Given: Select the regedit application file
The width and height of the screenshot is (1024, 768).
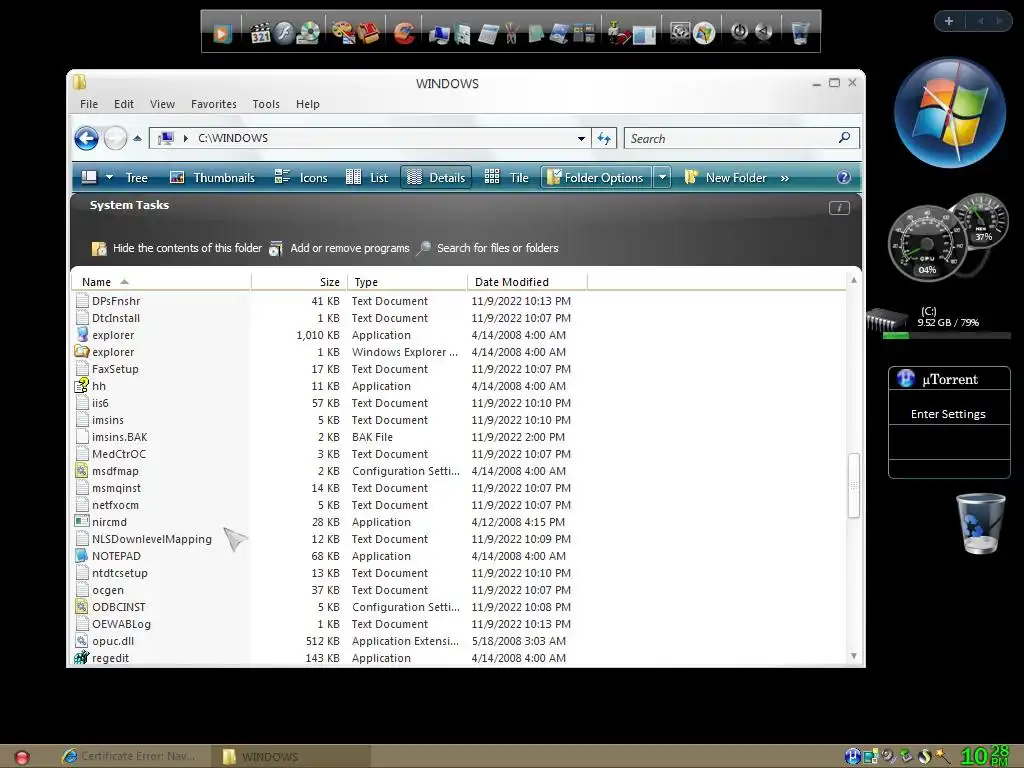Looking at the screenshot, I should [110, 658].
